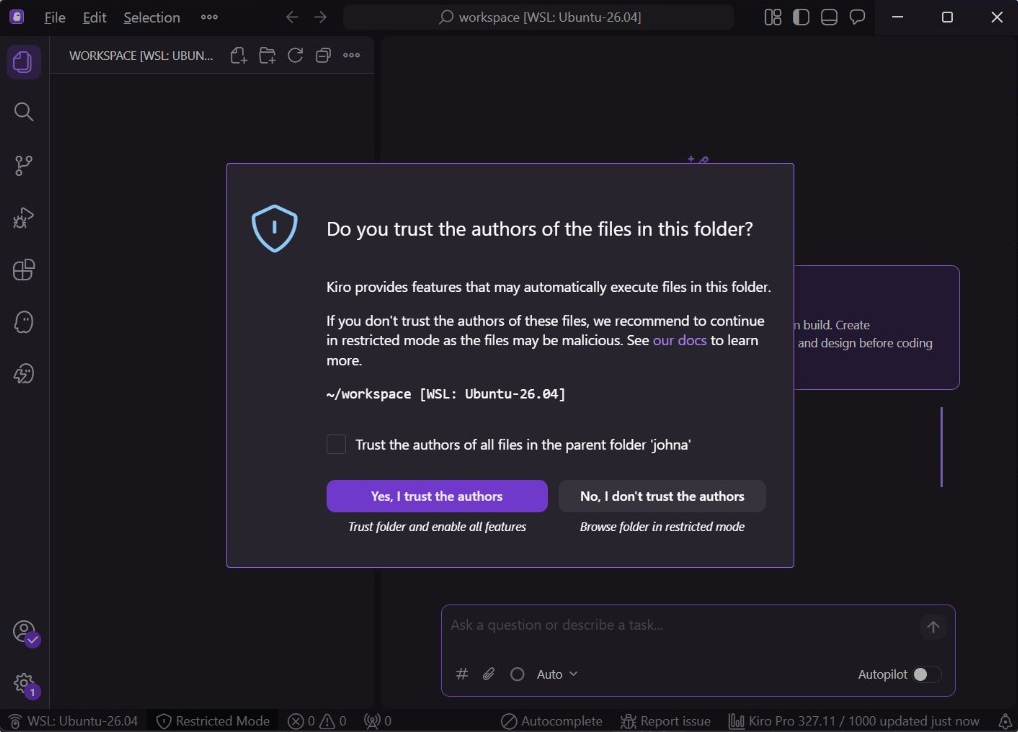1018x732 pixels.
Task: Click WSL: Ubuntu-26.04 remote indicator
Action: (73, 721)
